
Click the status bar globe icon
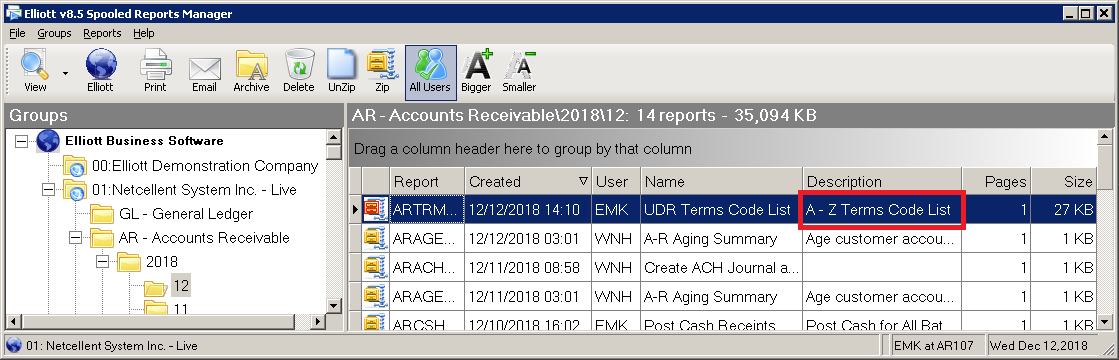(x=14, y=346)
